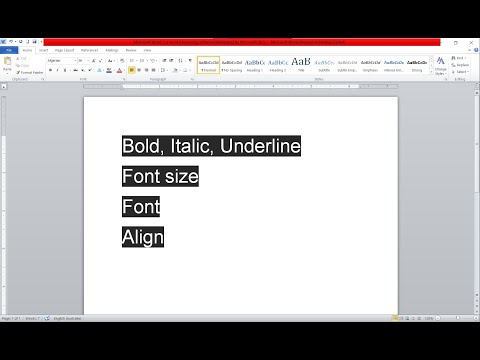Switch to the Home tab
Viewport: 480px width, 360px height.
tap(28, 50)
